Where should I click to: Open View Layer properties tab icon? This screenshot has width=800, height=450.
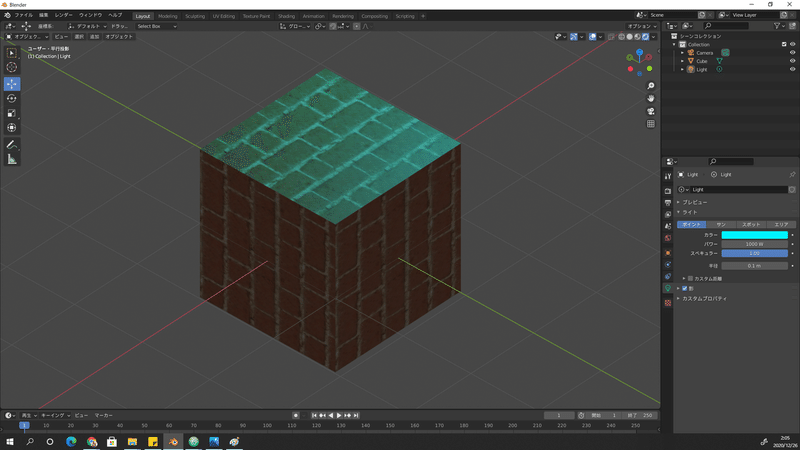point(668,214)
